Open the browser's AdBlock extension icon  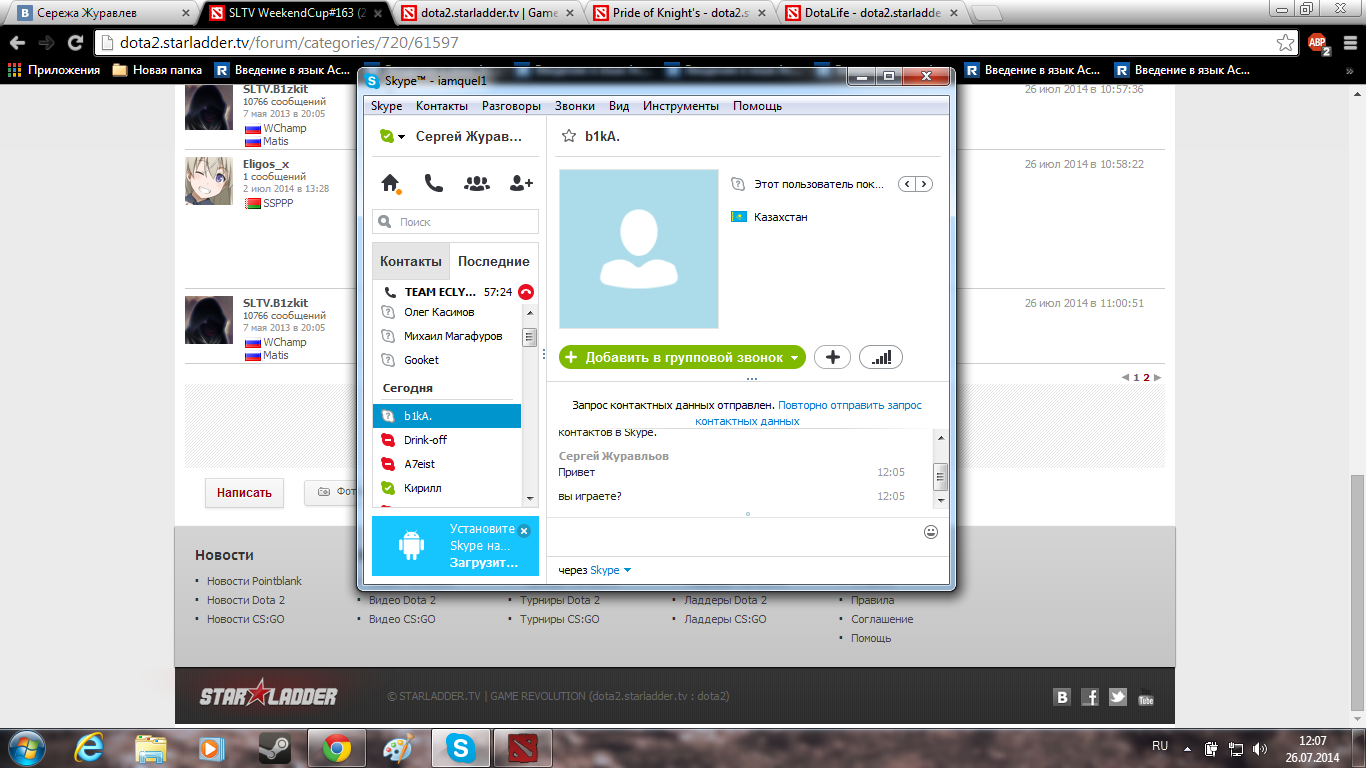pyautogui.click(x=1317, y=43)
